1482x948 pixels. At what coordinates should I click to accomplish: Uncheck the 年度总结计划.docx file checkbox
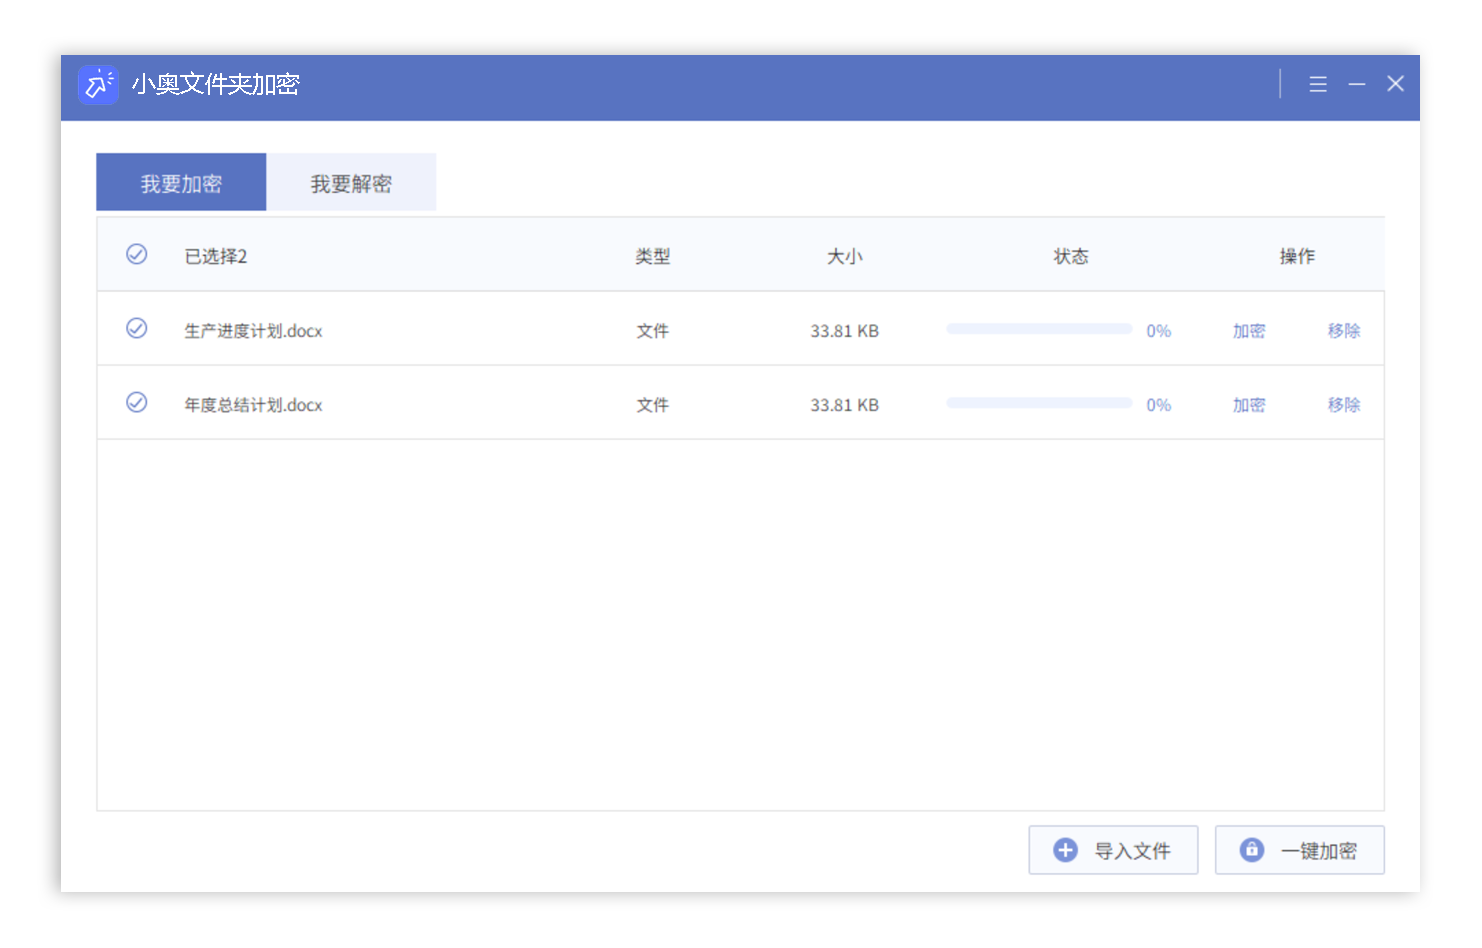[137, 403]
